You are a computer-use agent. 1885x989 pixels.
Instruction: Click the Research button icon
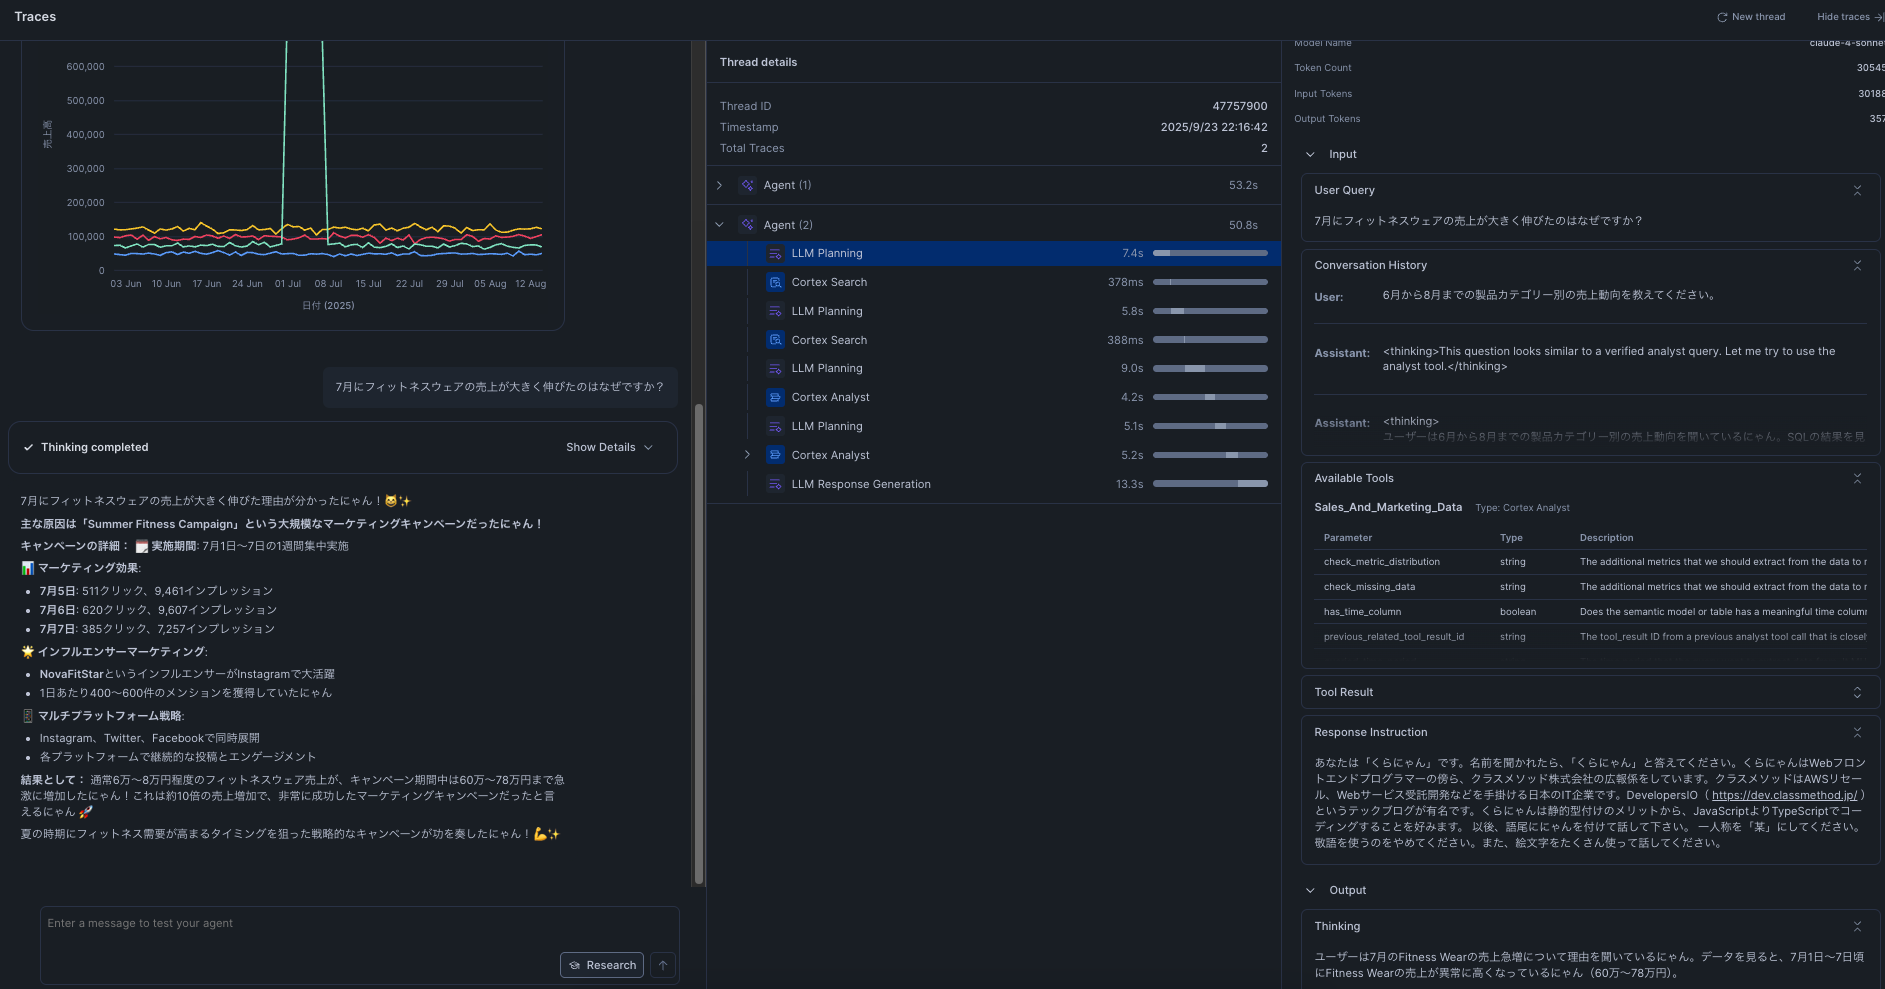click(575, 965)
